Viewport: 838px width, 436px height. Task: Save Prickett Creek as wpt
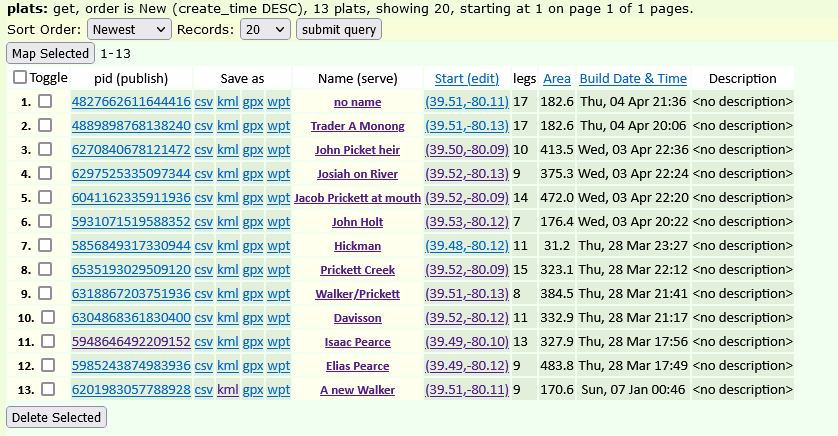pyautogui.click(x=279, y=270)
